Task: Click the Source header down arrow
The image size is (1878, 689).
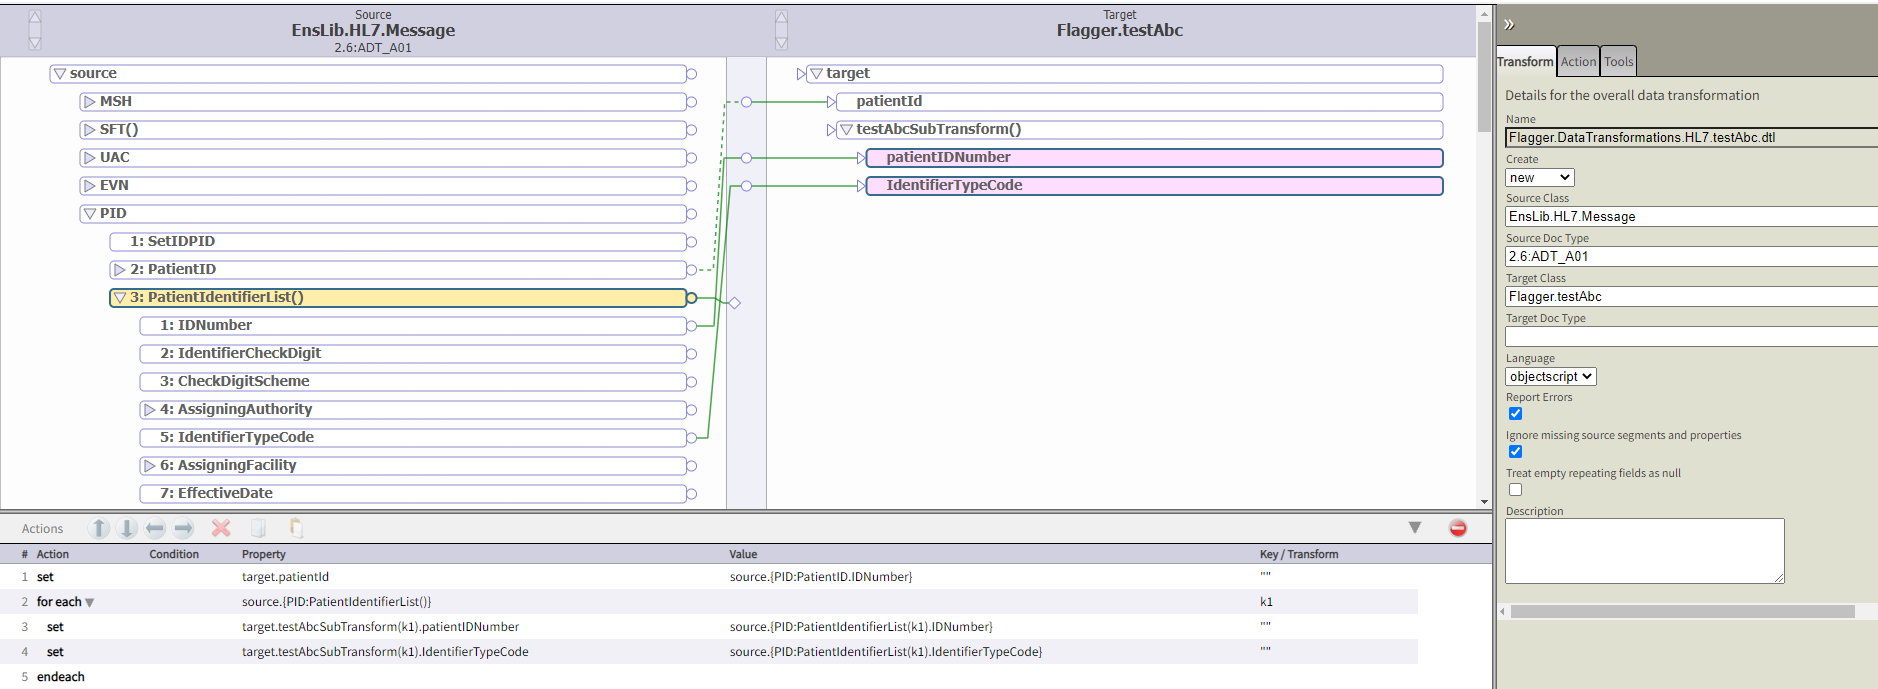Action: point(35,42)
